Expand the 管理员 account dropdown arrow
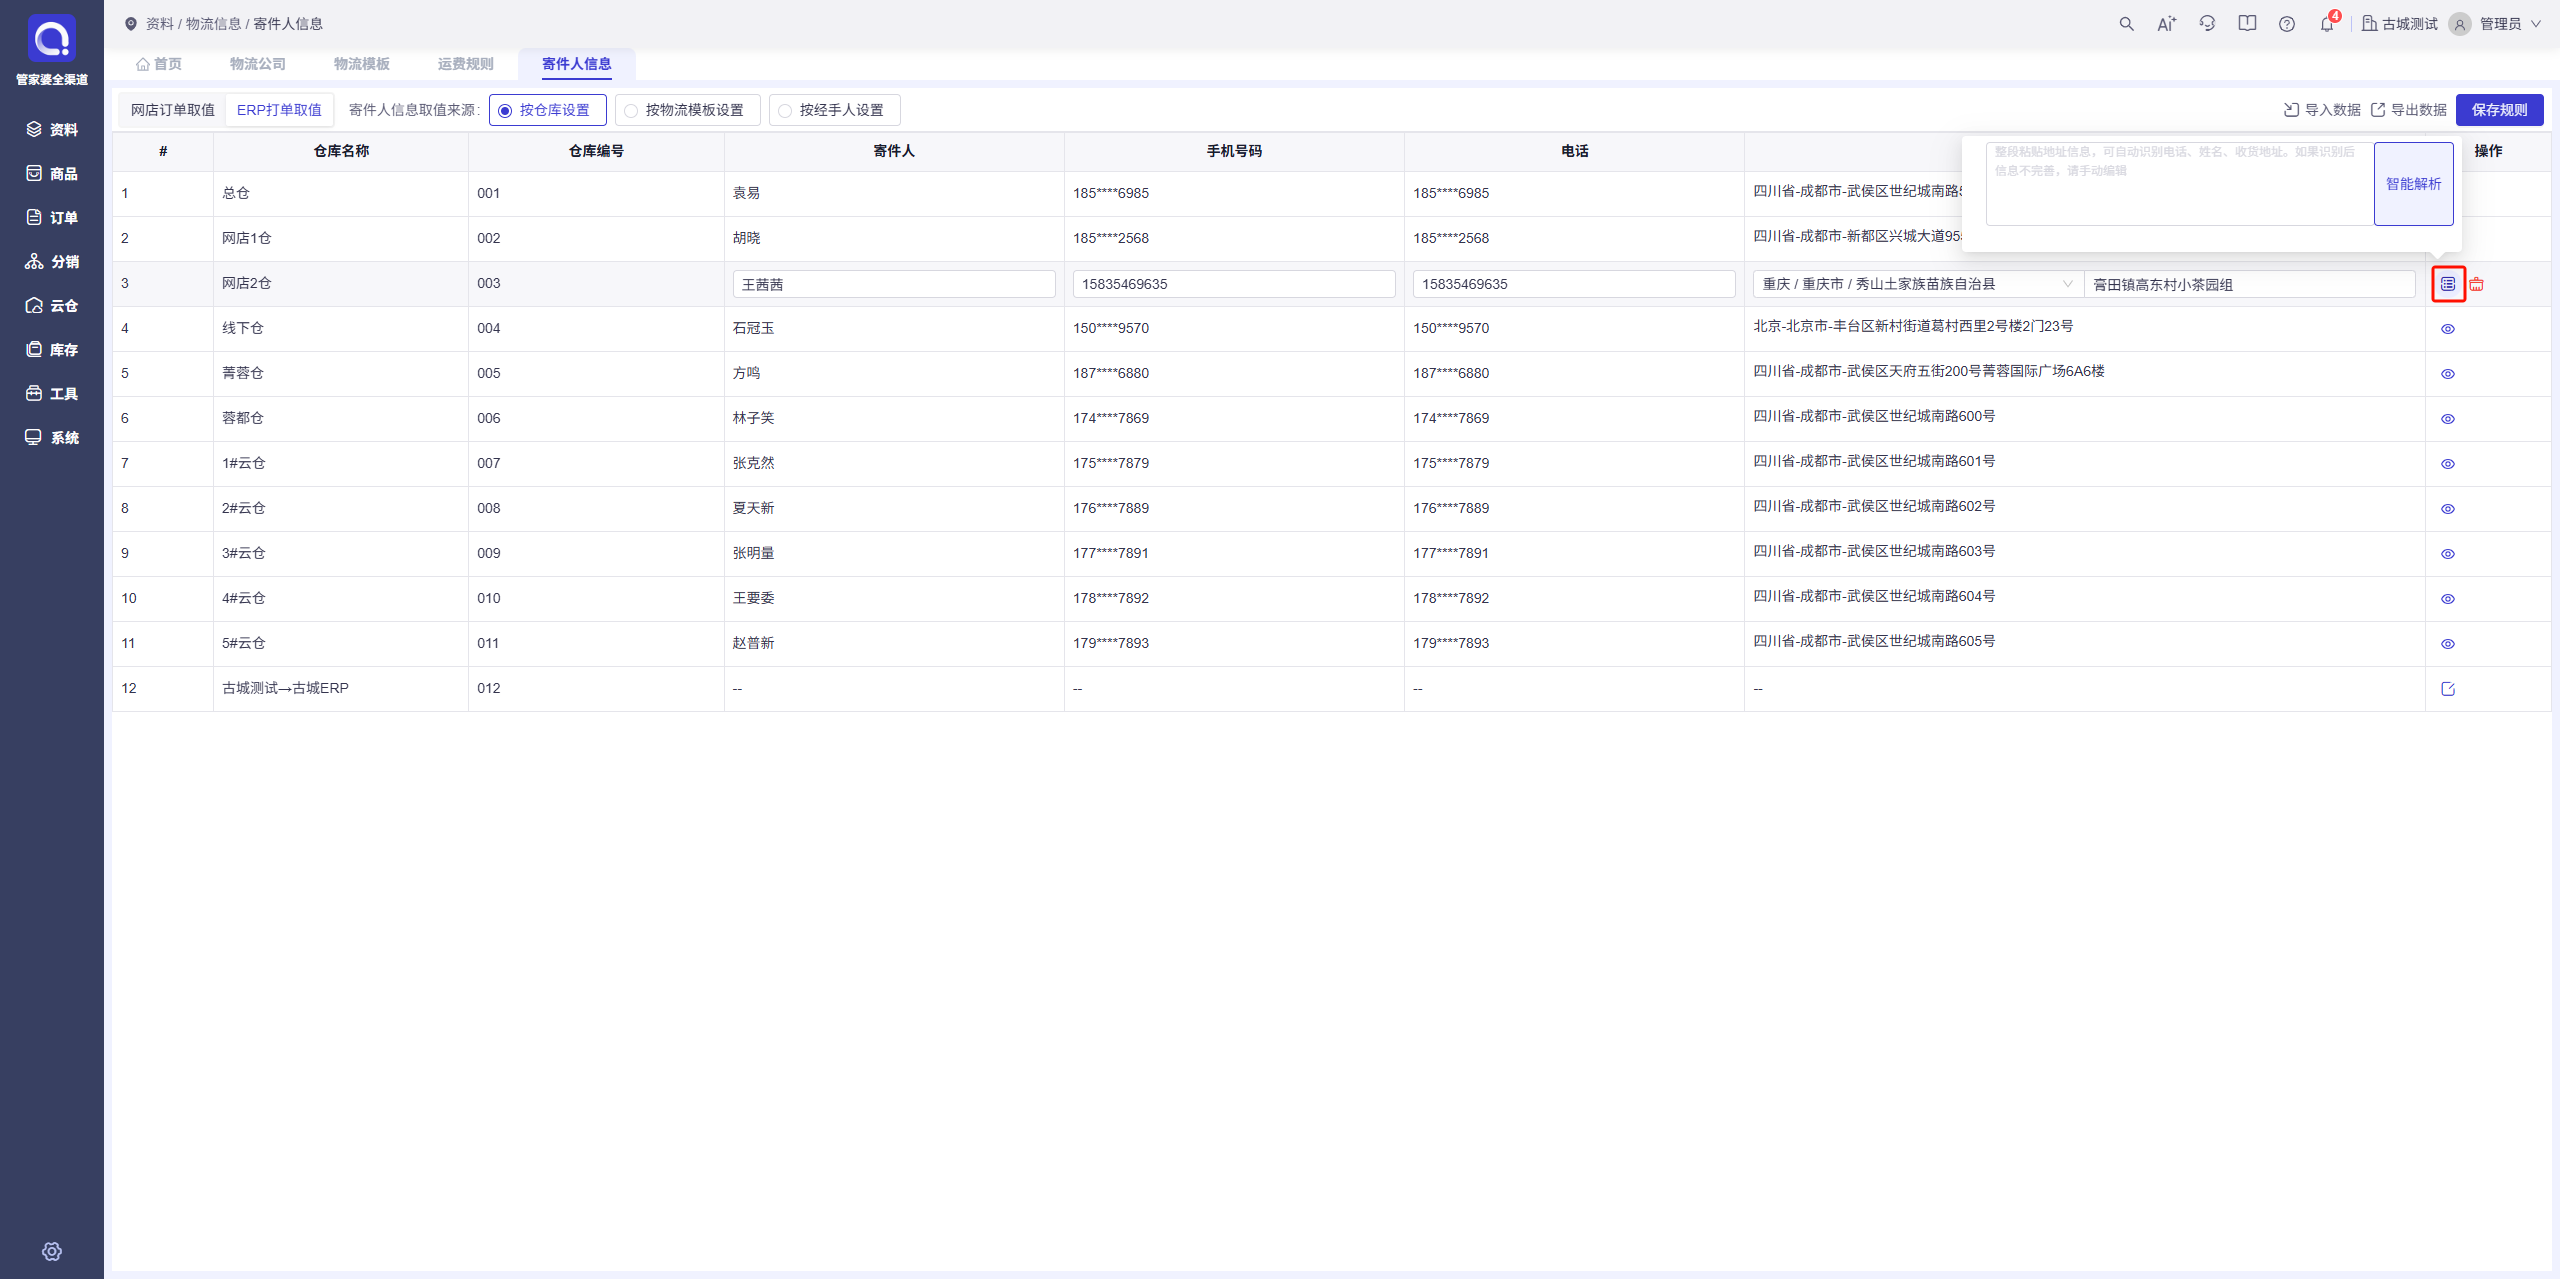The image size is (2560, 1279). click(x=2536, y=24)
